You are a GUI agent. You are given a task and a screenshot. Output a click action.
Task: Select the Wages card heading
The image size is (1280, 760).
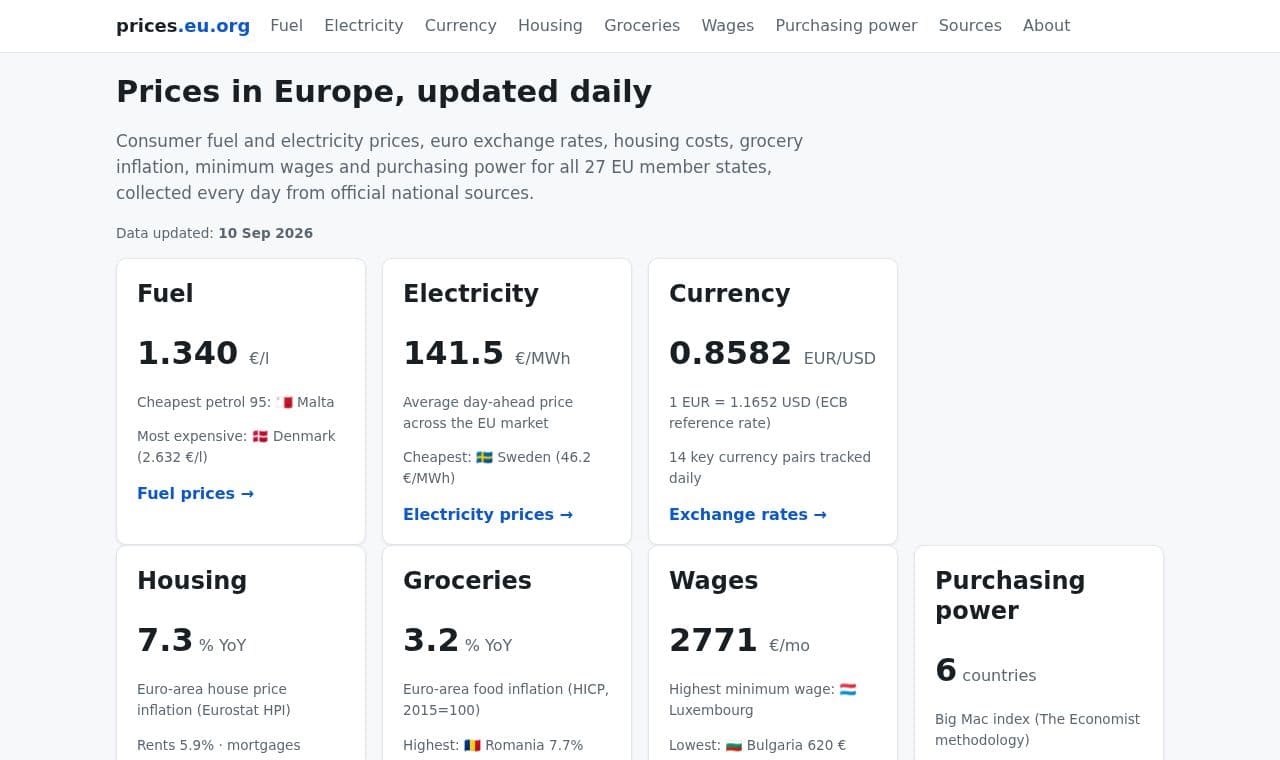tap(713, 580)
